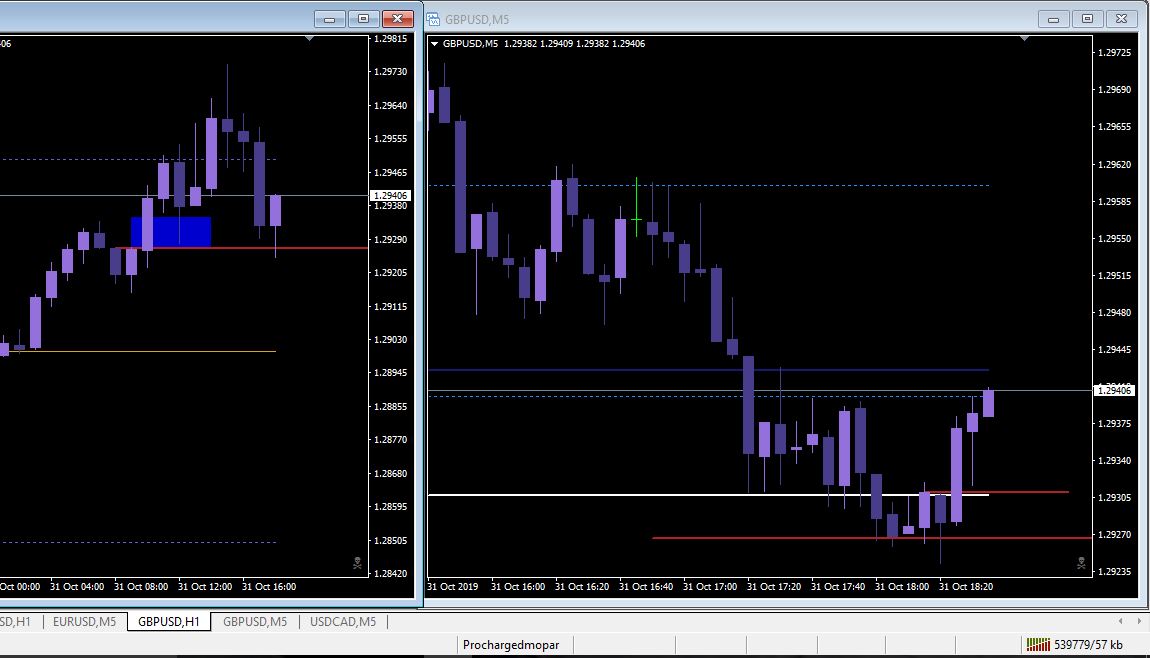Click price level 1.29550 on the M5 scale

pyautogui.click(x=1114, y=238)
